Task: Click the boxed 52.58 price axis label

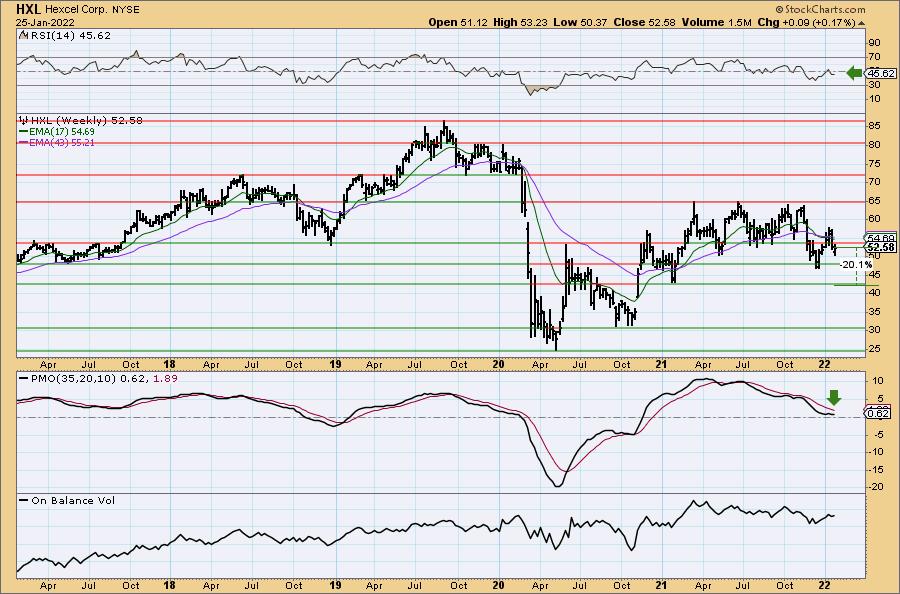Action: coord(881,247)
